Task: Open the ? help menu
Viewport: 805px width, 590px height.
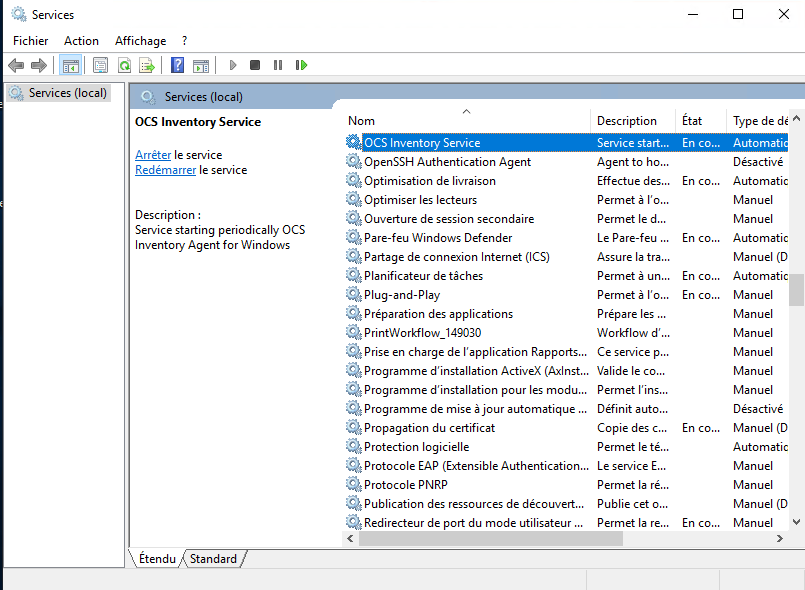Action: [184, 41]
